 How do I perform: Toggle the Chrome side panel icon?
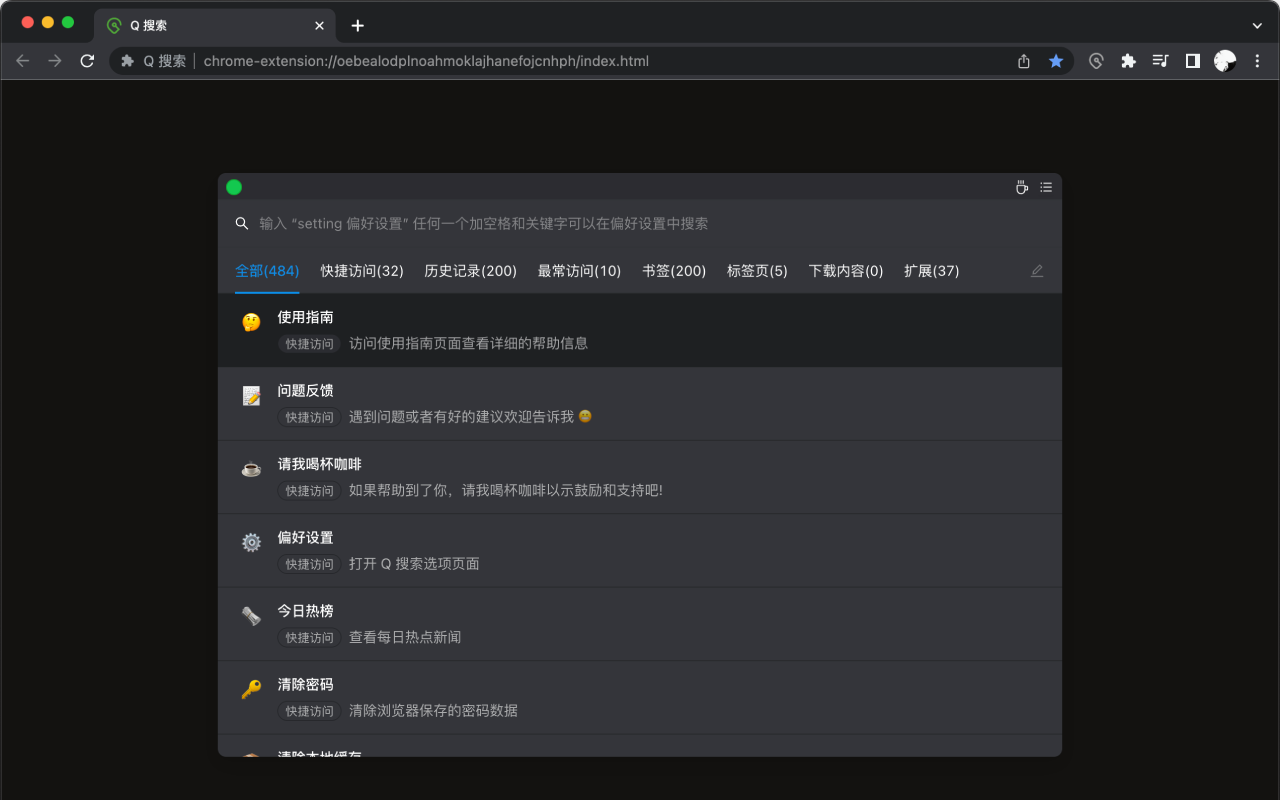(1192, 61)
